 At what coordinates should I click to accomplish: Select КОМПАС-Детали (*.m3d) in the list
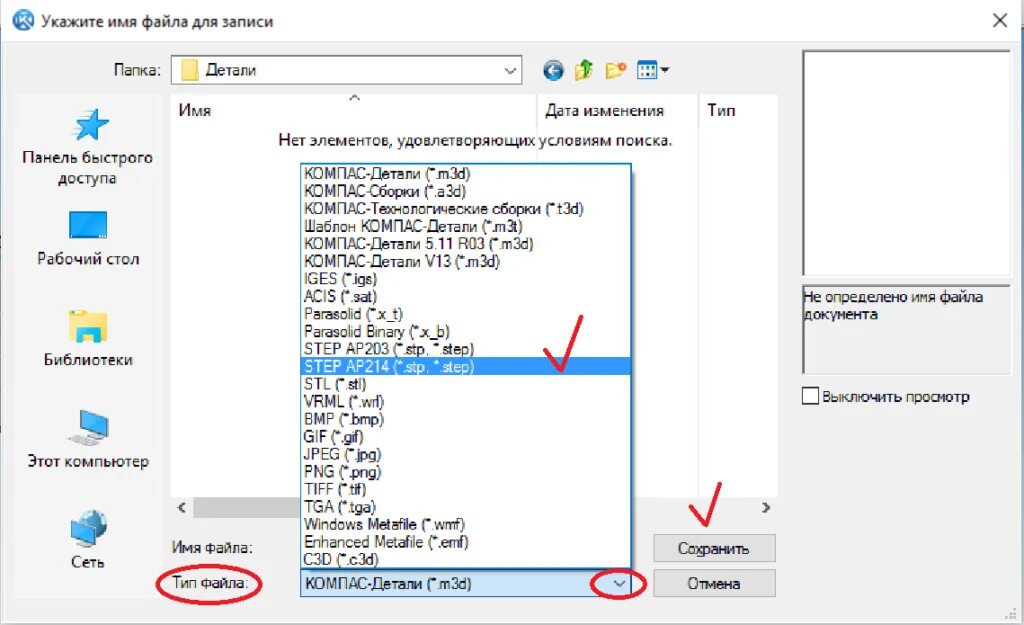click(x=466, y=174)
